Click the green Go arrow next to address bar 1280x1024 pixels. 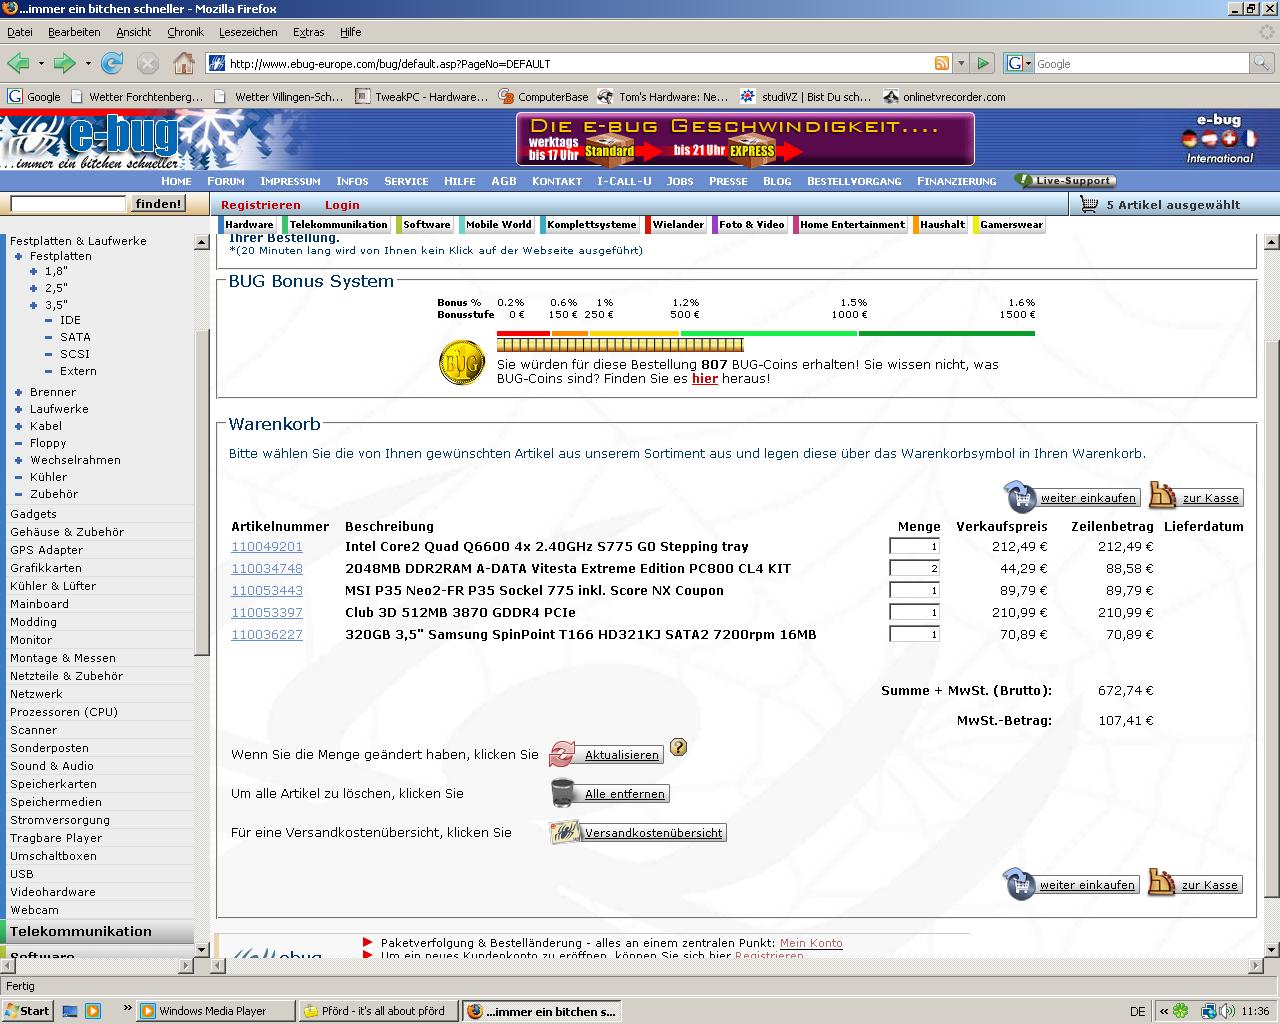point(983,63)
